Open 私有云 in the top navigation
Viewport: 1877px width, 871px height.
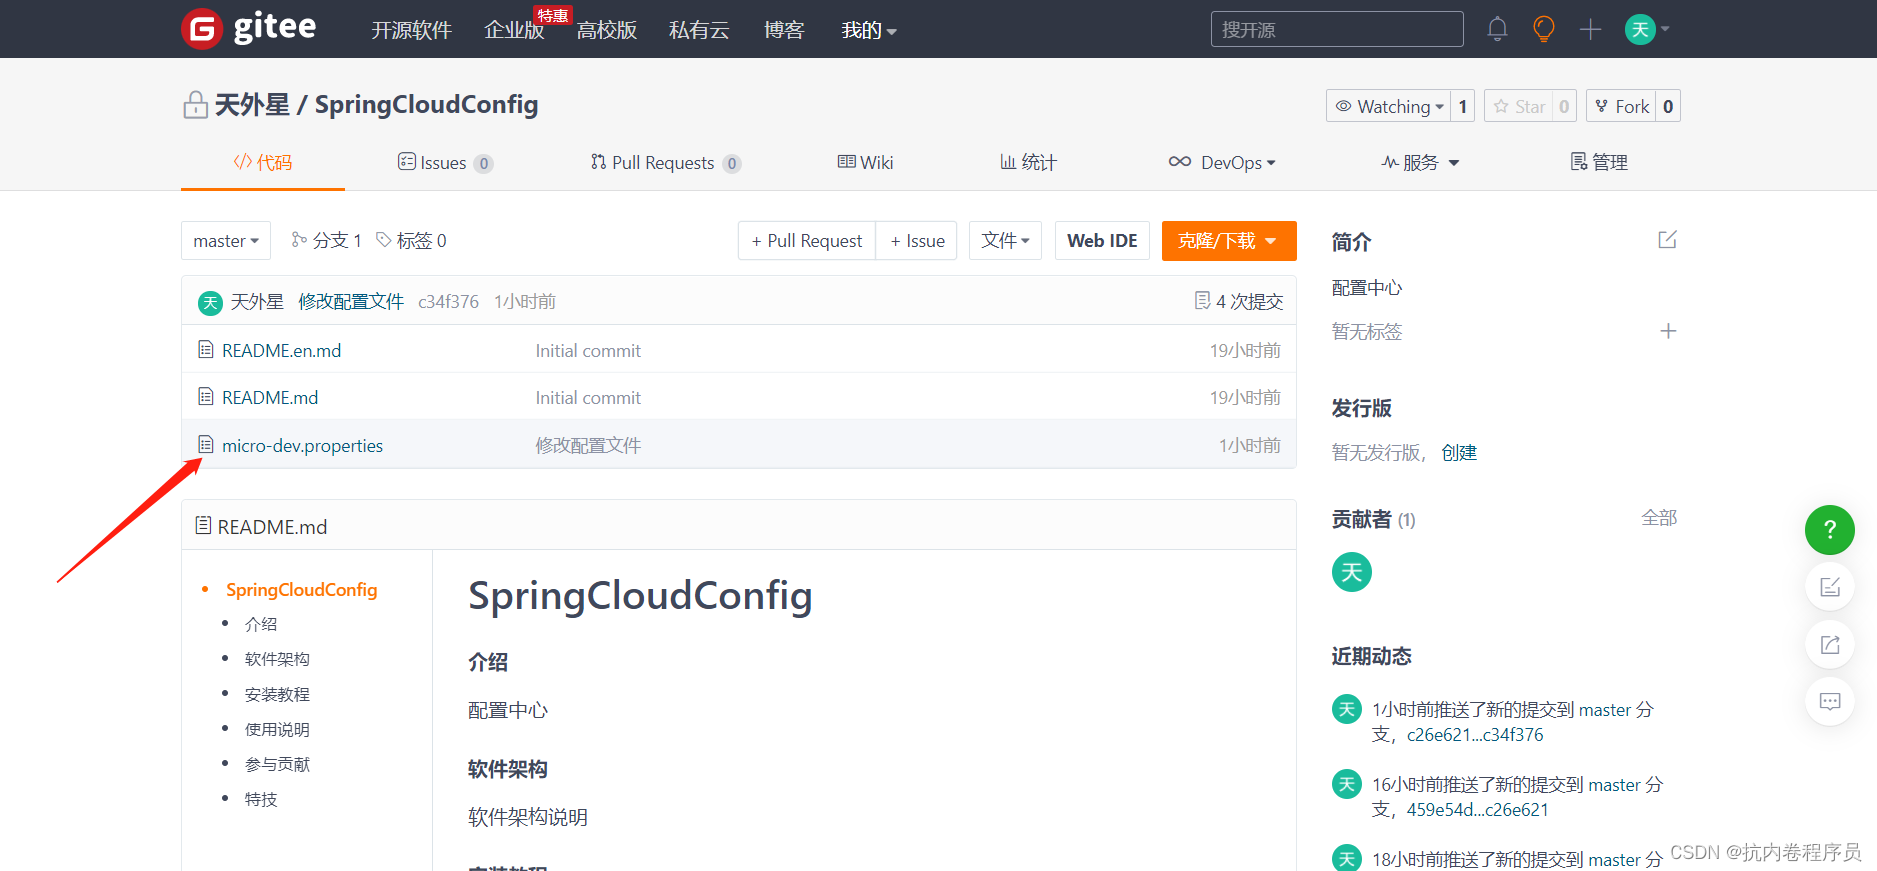pyautogui.click(x=699, y=30)
